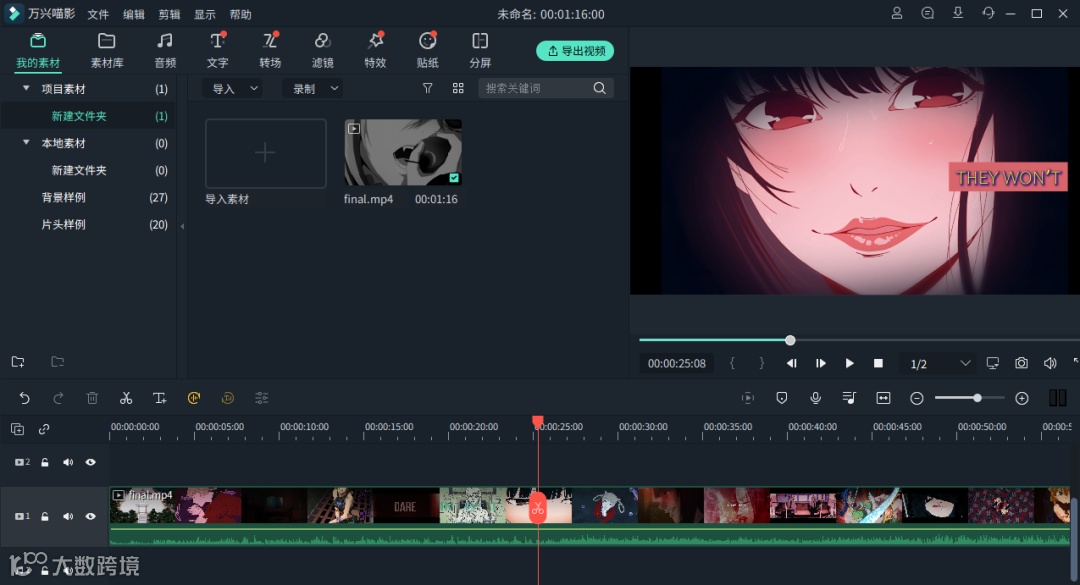Click the 导出视频 export button
The width and height of the screenshot is (1080, 585).
tap(575, 51)
